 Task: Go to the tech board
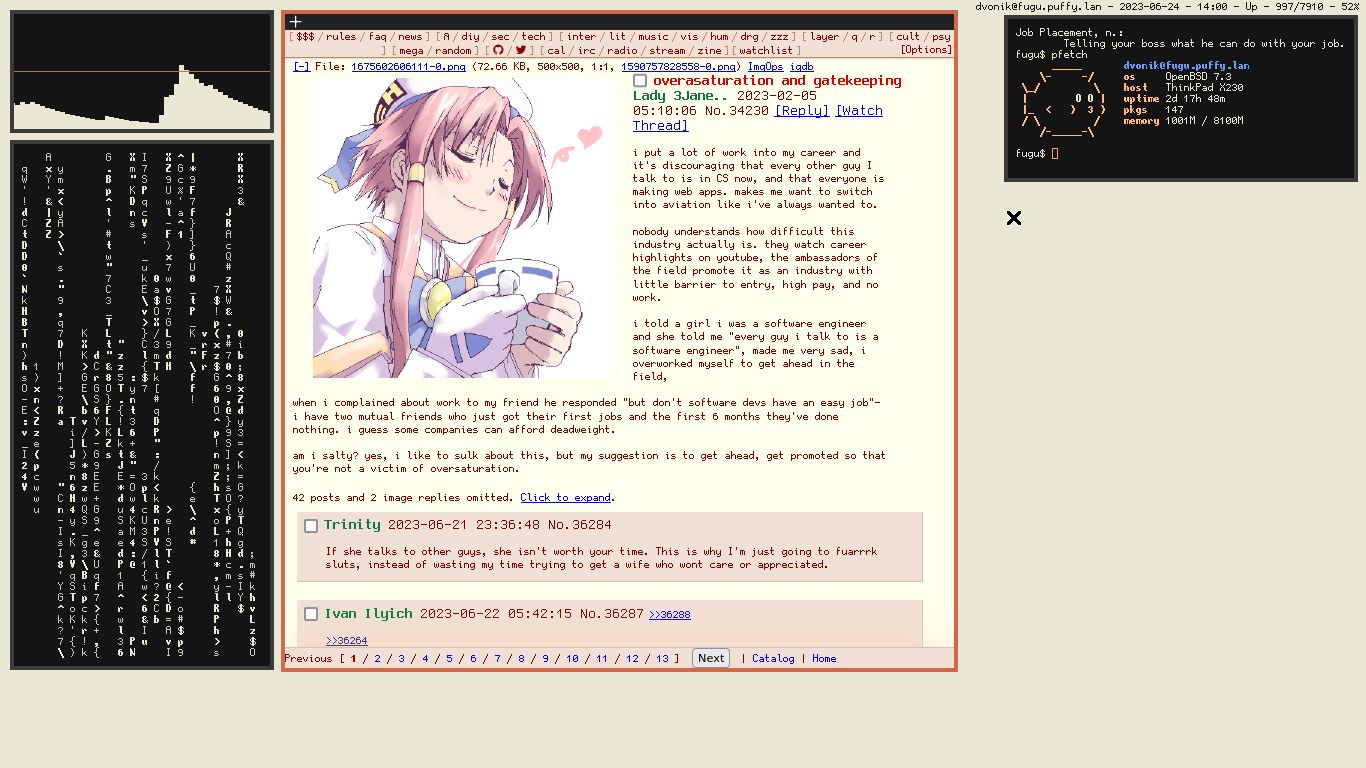(x=534, y=37)
